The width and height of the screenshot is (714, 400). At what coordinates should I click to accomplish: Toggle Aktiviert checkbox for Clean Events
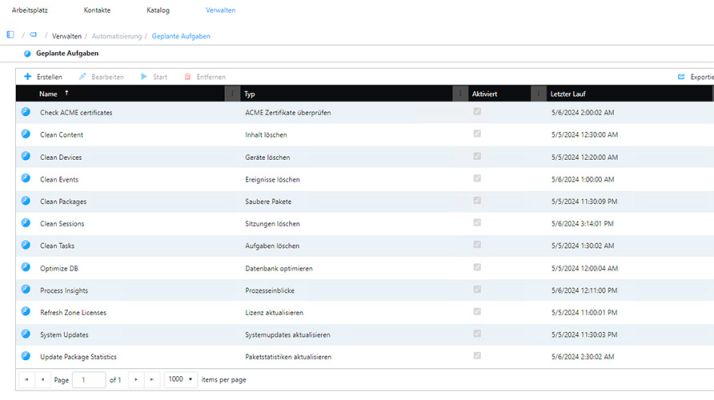pos(477,179)
